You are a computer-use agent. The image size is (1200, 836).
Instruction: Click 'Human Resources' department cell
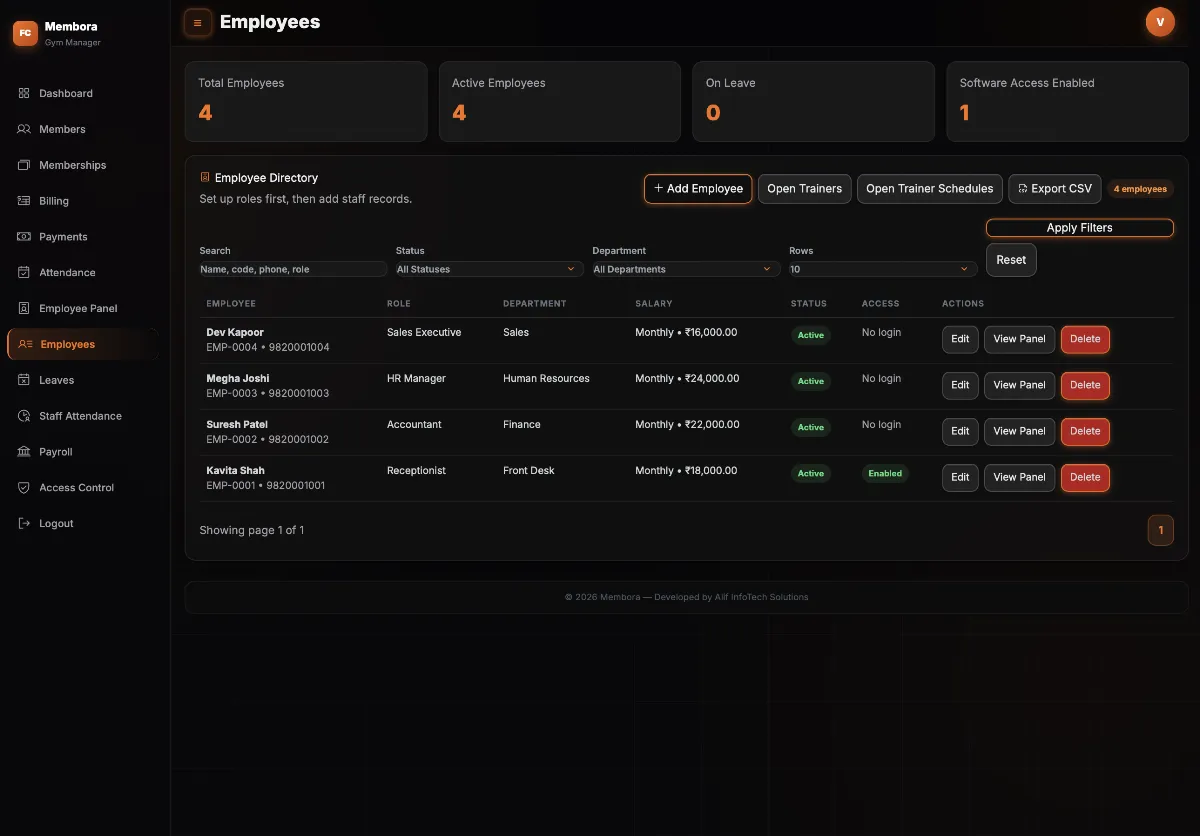point(546,378)
